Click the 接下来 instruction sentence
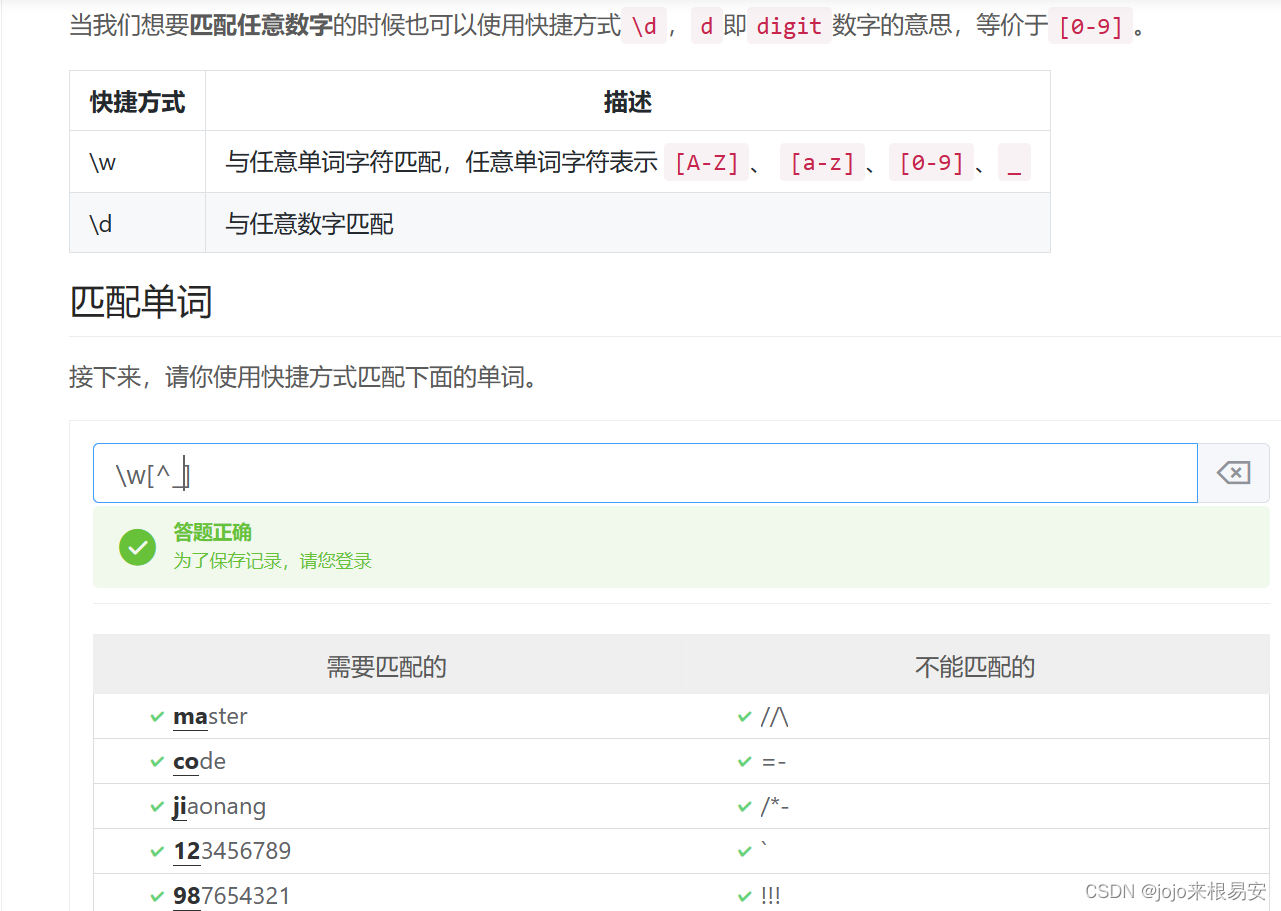The width and height of the screenshot is (1281, 911). (308, 378)
